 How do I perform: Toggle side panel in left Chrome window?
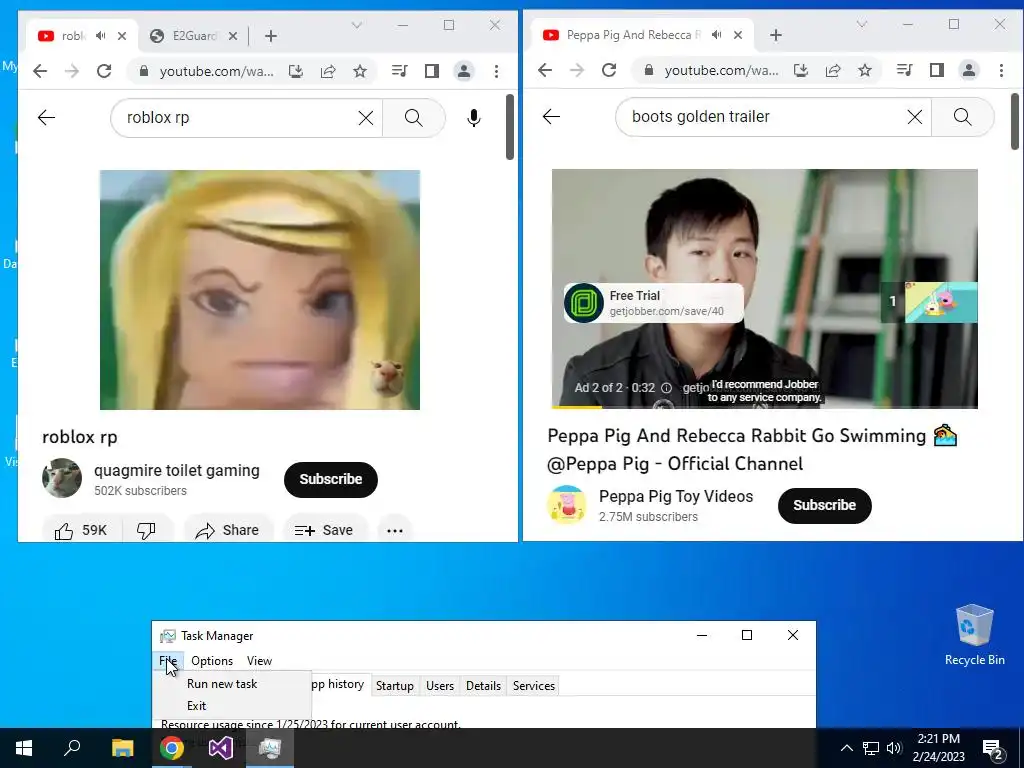click(432, 71)
